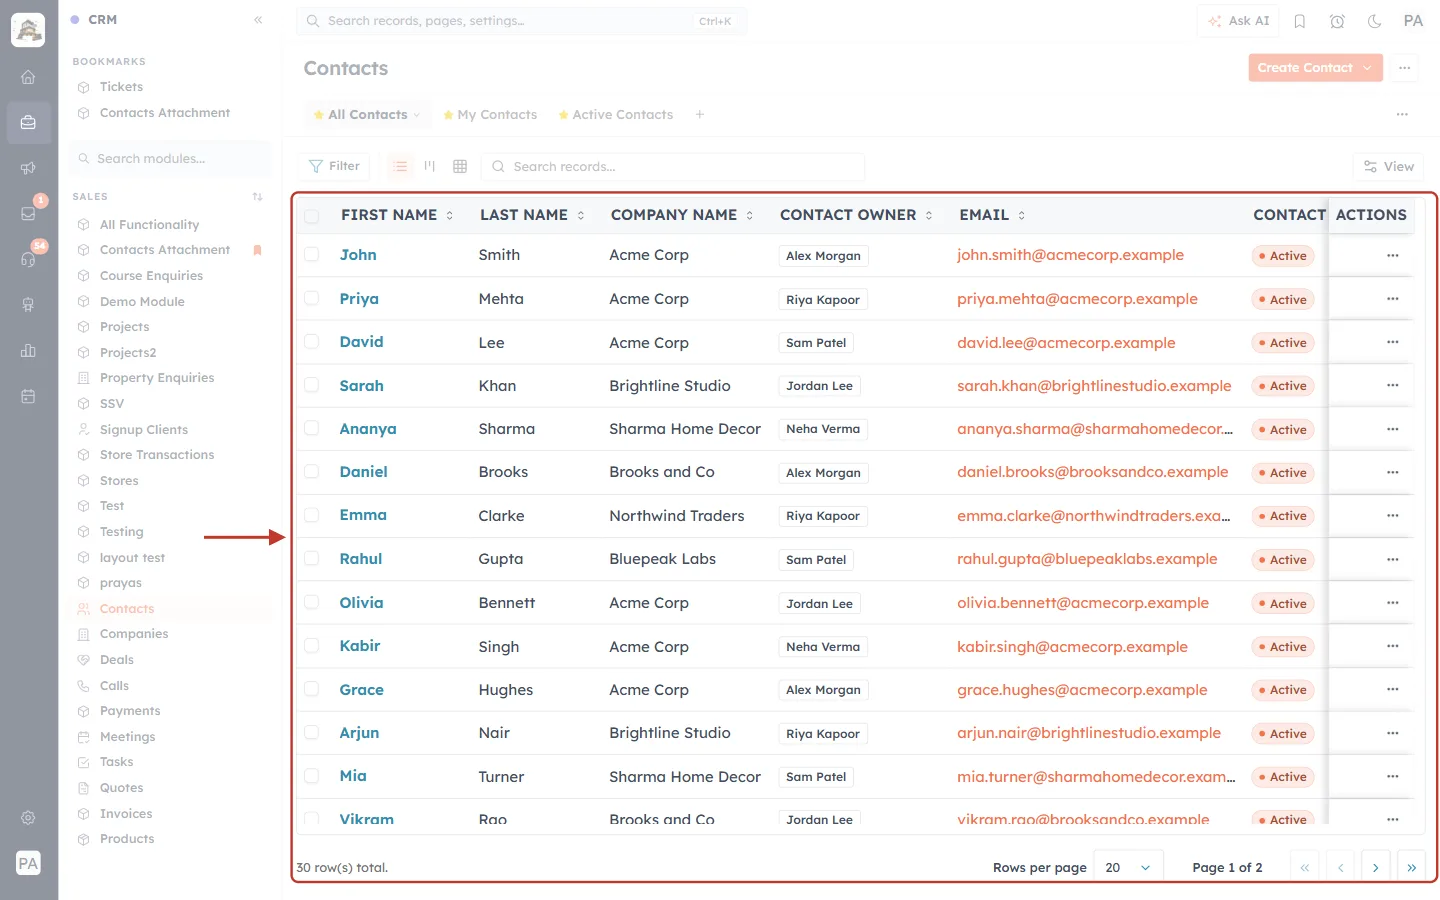Check the box for Sarah Khan
Screen dimensions: 1440x900
pyautogui.click(x=312, y=385)
